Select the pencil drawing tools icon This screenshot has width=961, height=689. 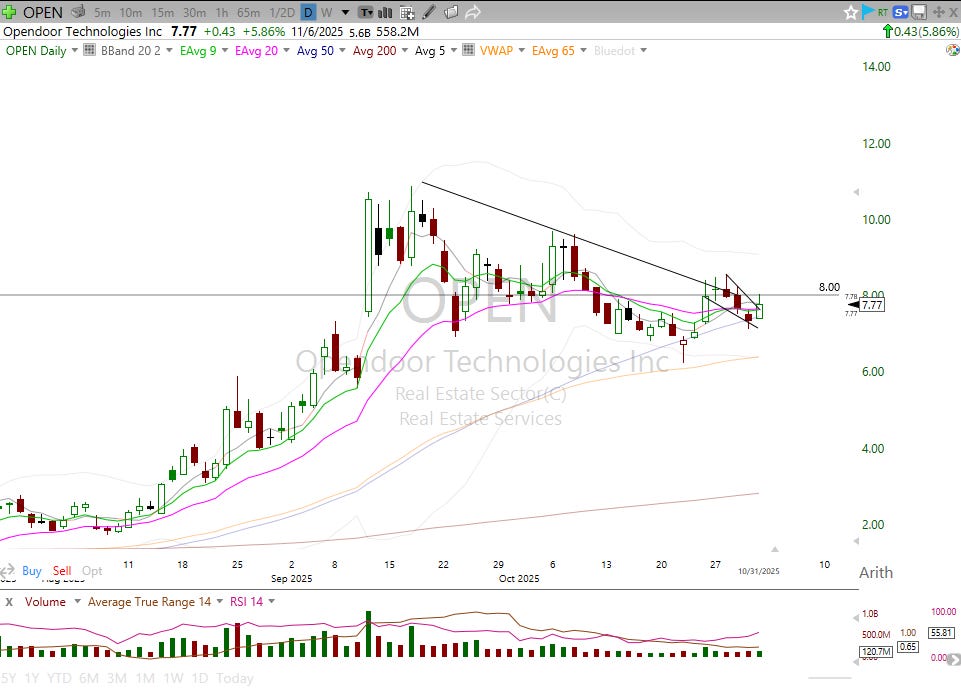(x=429, y=12)
